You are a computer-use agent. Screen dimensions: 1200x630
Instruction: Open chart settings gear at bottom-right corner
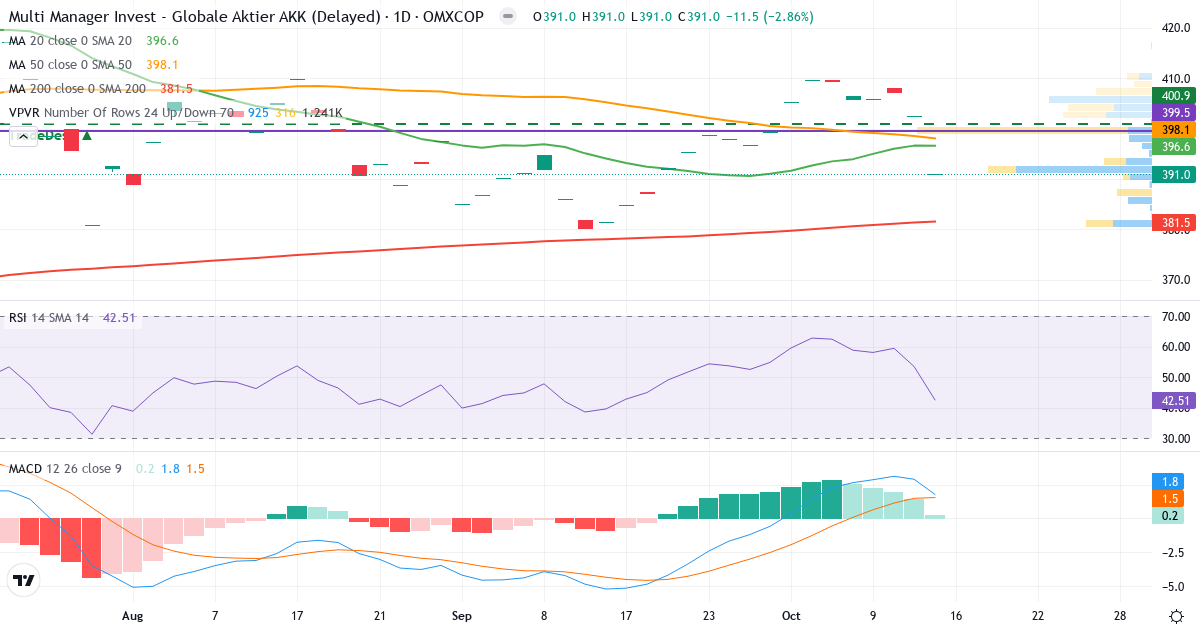1176,616
